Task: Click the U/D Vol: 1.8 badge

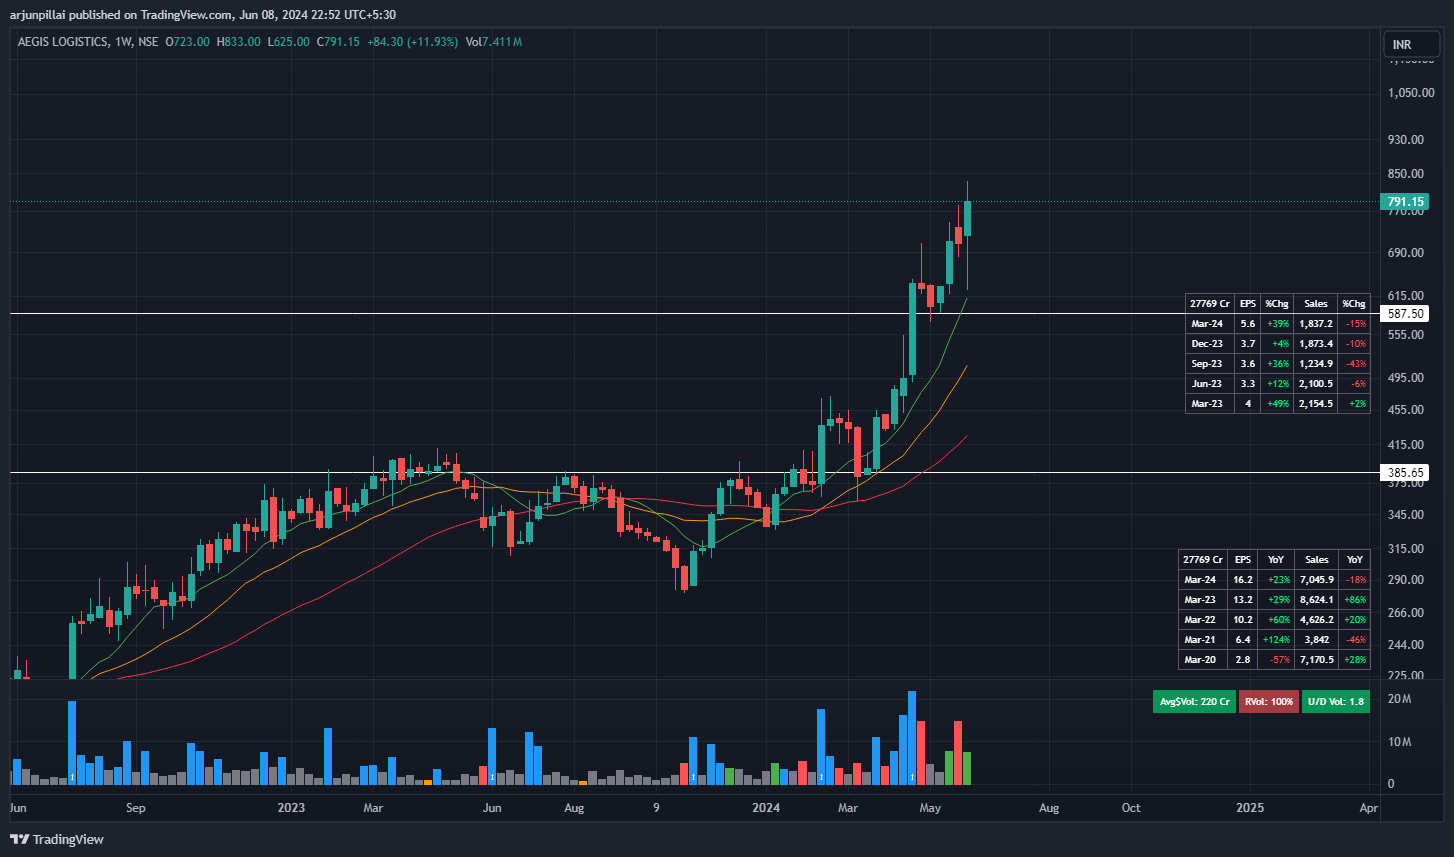Action: click(1335, 702)
